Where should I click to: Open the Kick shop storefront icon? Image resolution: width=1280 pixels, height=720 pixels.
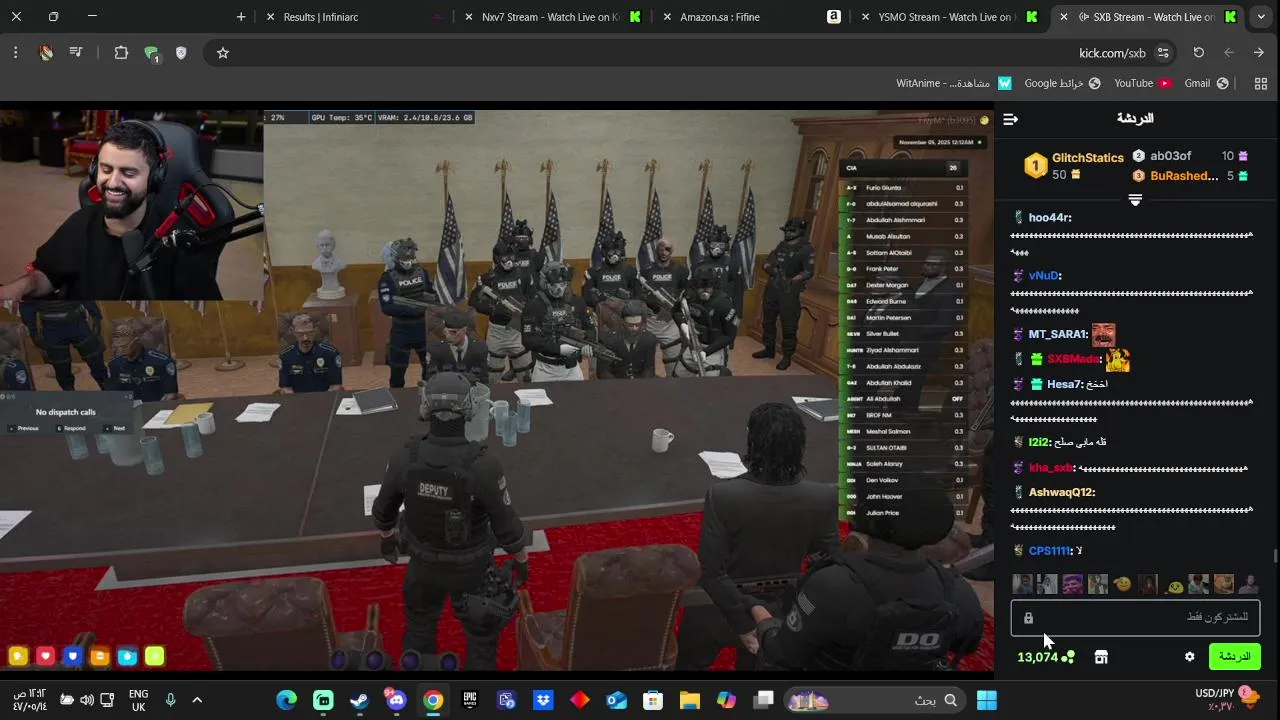coord(1101,657)
